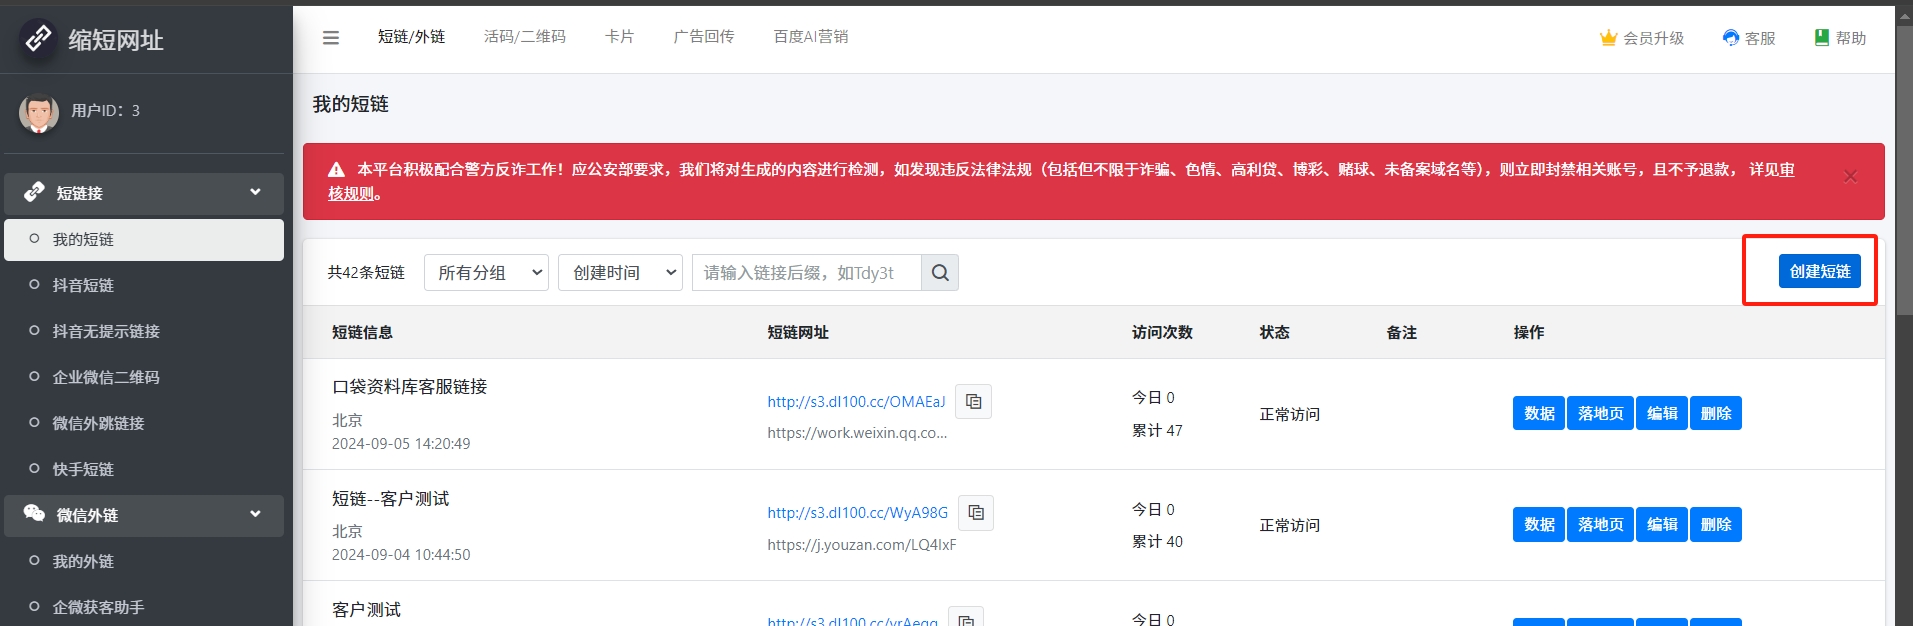1913x626 pixels.
Task: Click the 创建短链 button
Action: pos(1819,271)
